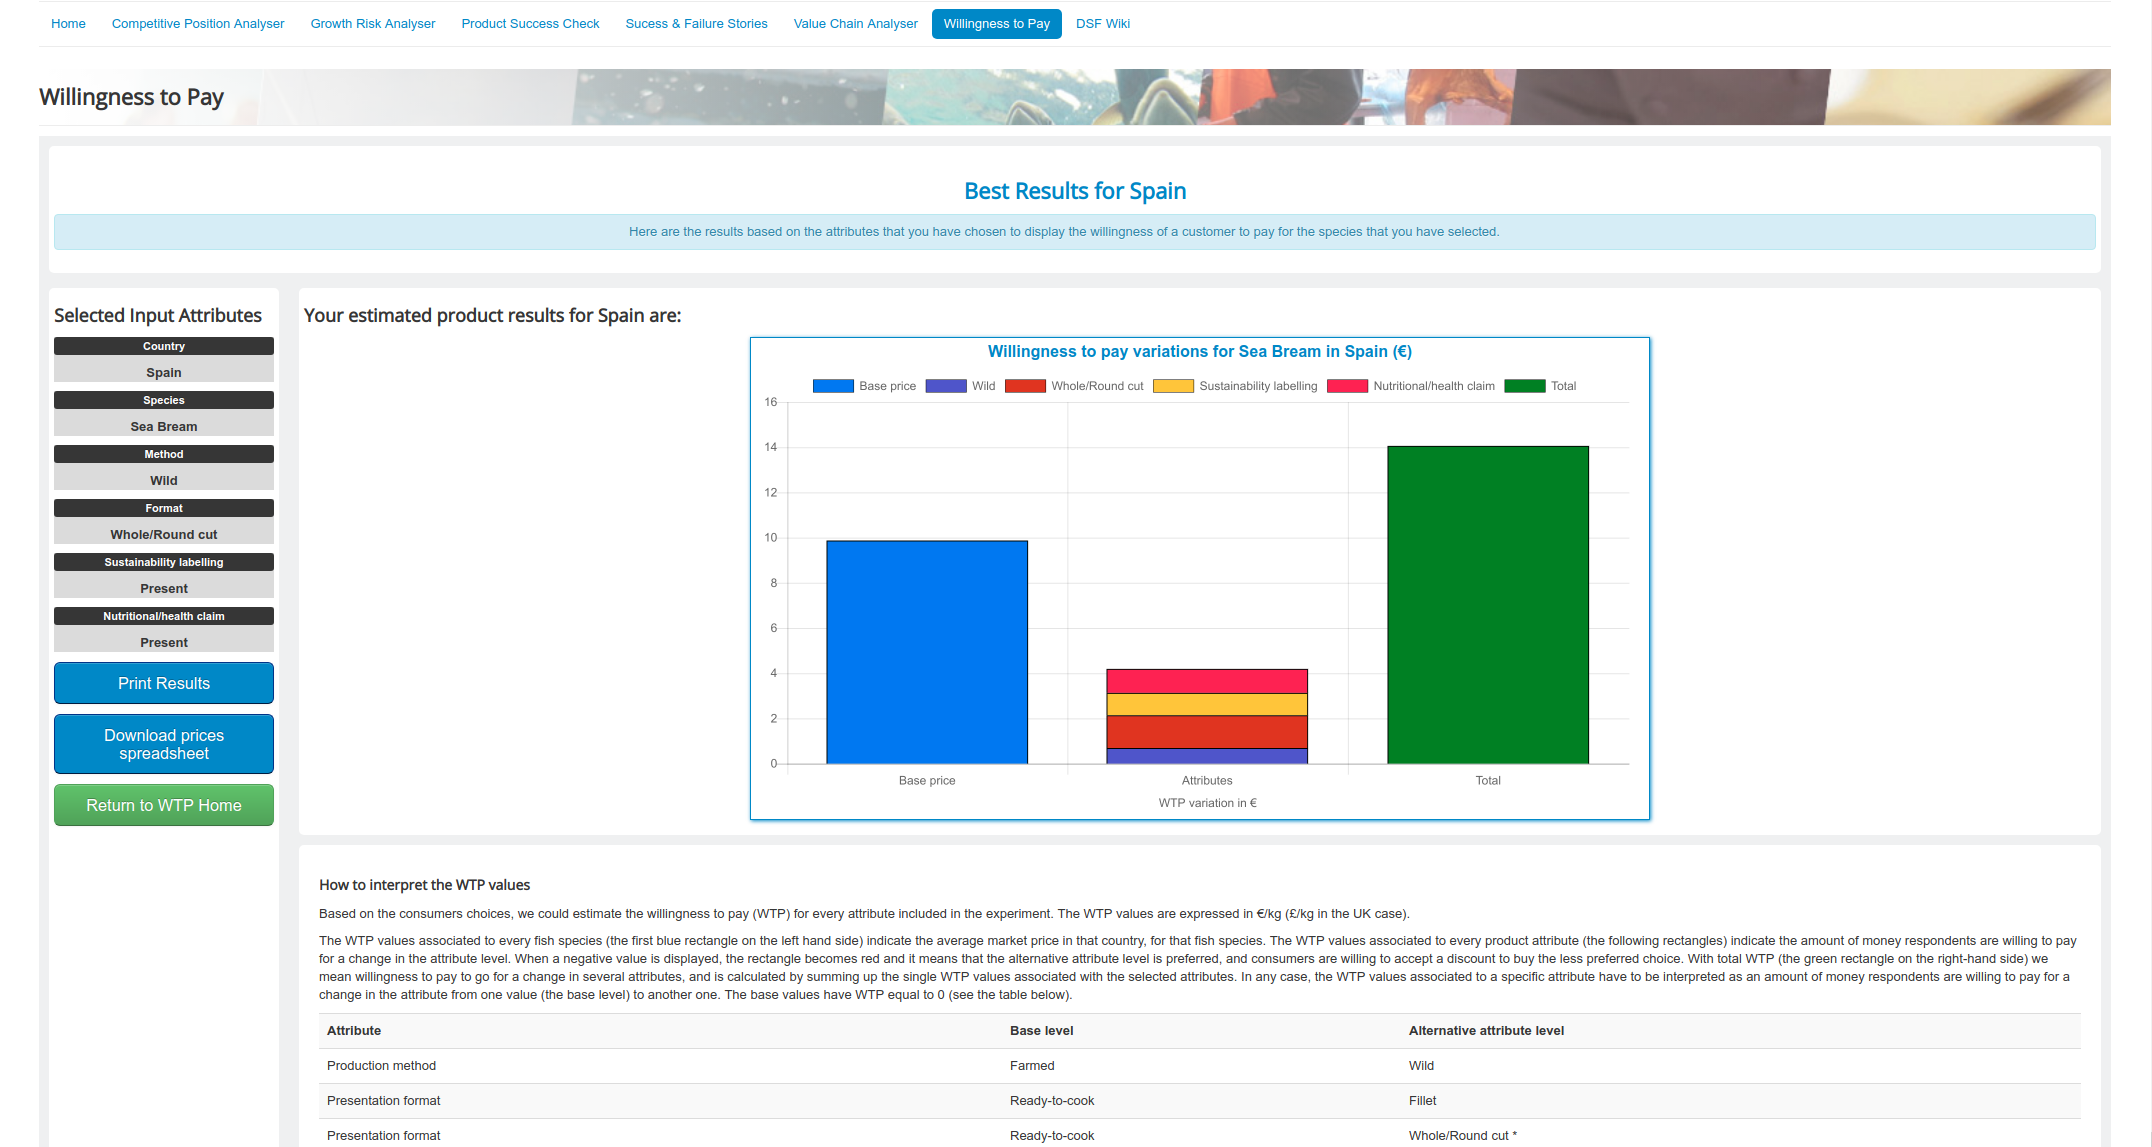Open Product Success Check page
Screen dimensions: 2152x1147
[x=530, y=24]
